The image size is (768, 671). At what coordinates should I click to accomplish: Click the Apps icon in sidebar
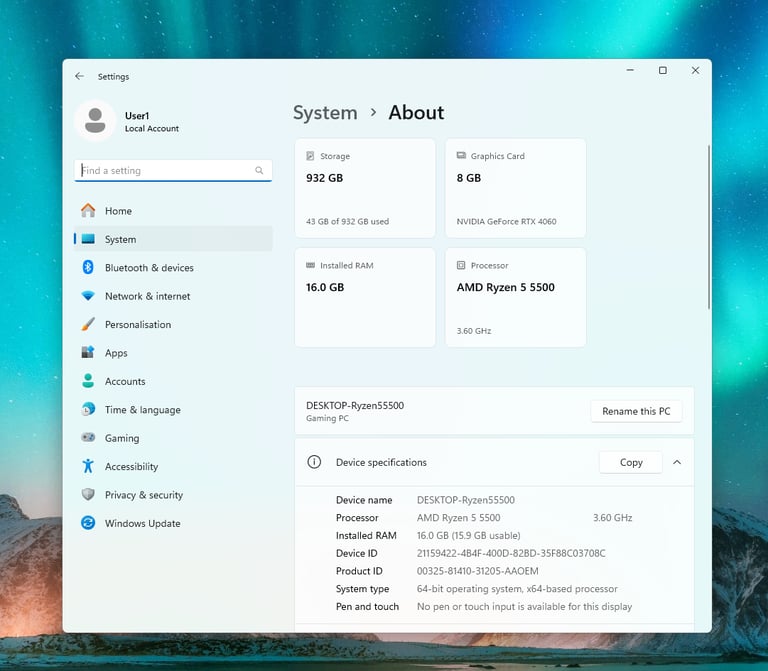click(x=88, y=353)
